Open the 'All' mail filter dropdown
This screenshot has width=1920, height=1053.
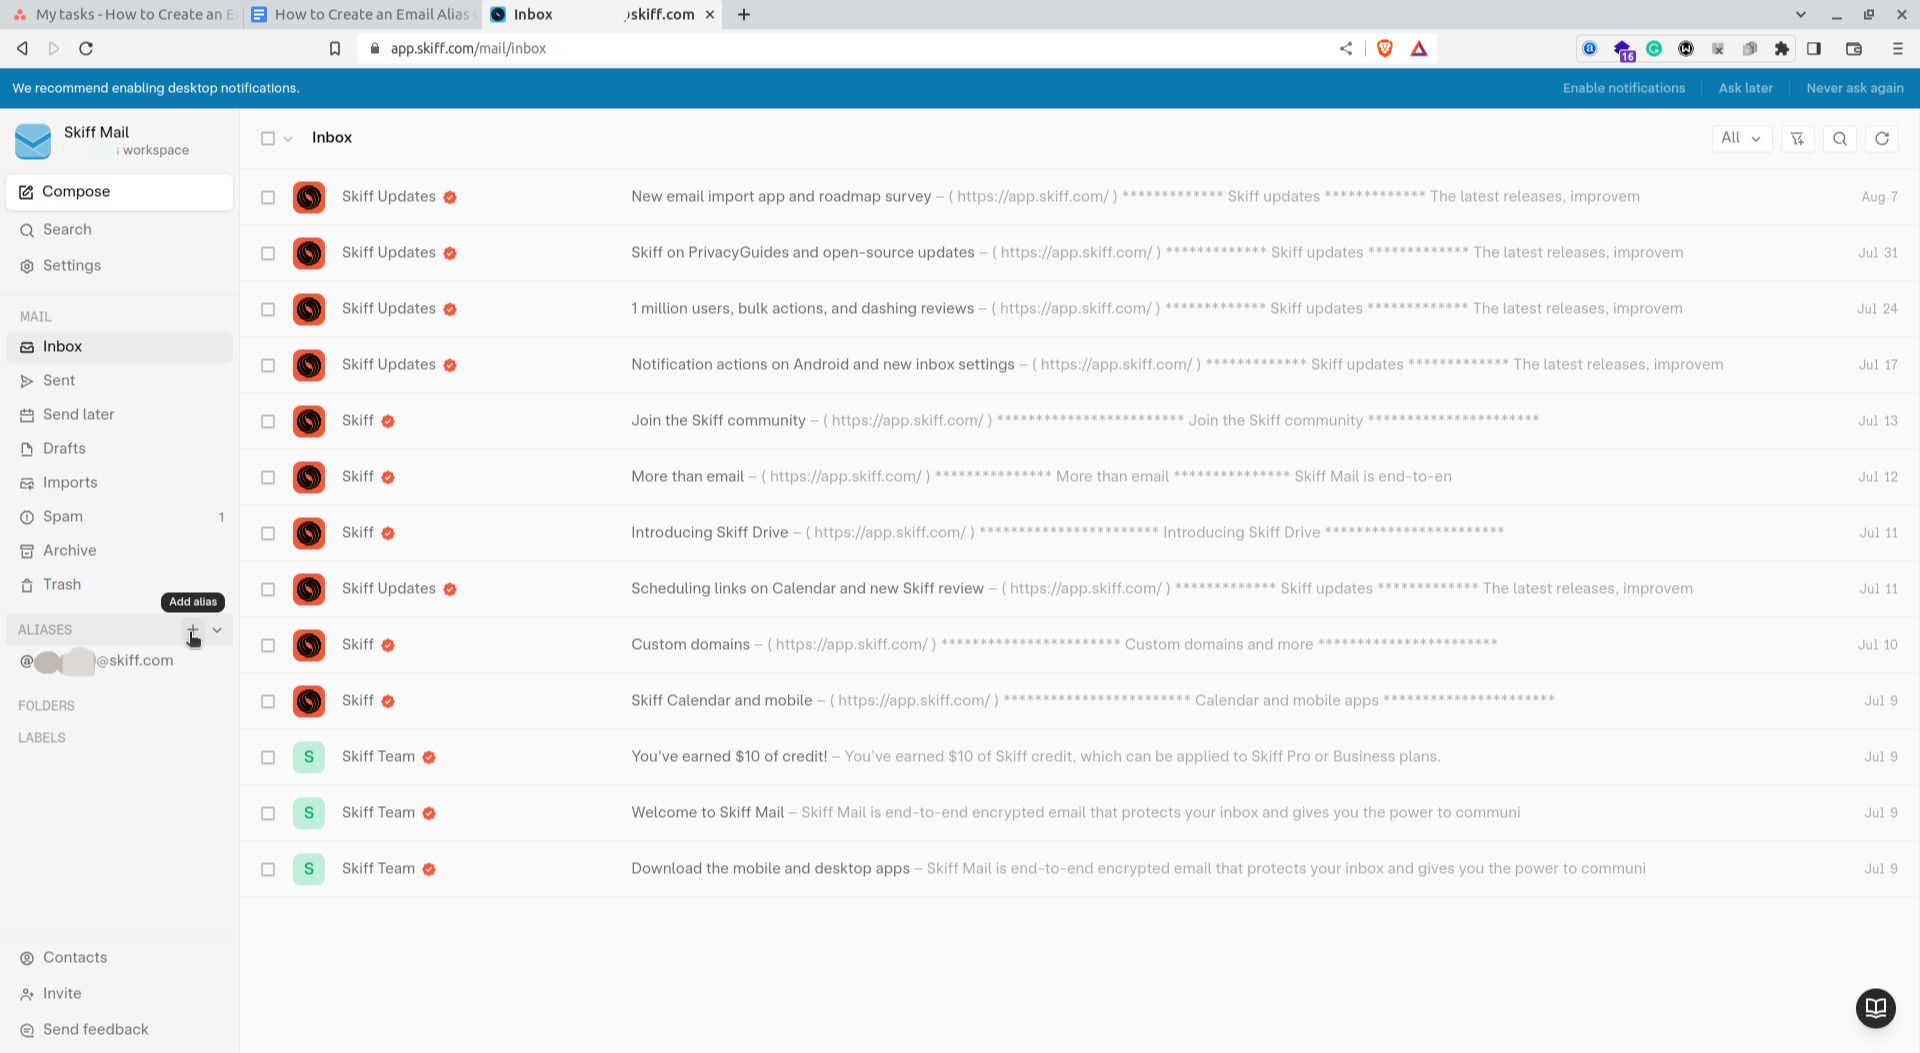(x=1741, y=138)
